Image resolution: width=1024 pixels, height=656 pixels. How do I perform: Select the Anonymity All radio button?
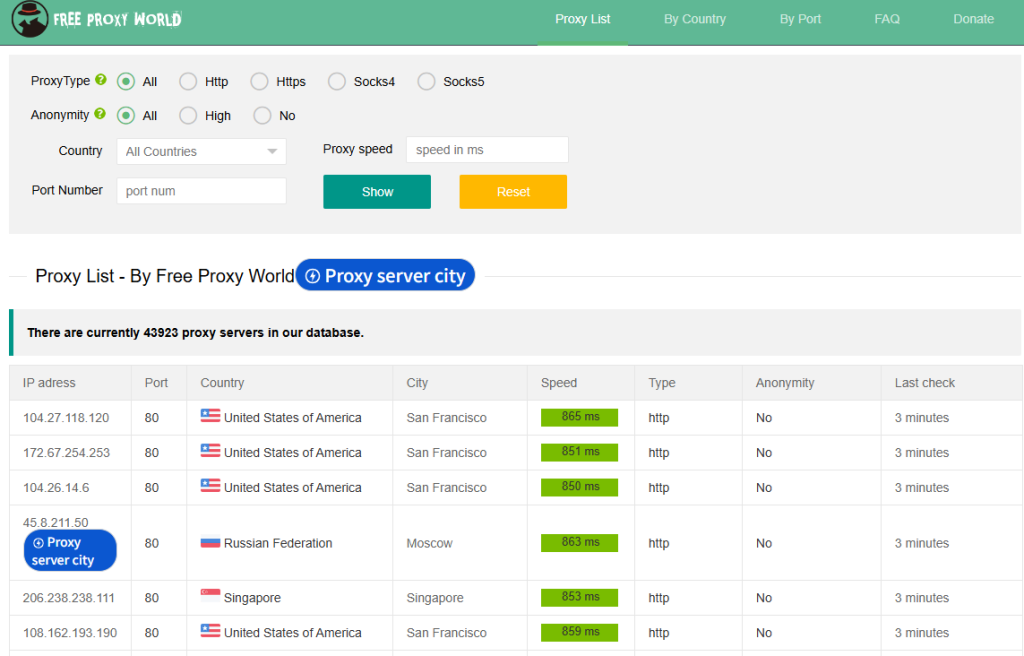coord(126,116)
